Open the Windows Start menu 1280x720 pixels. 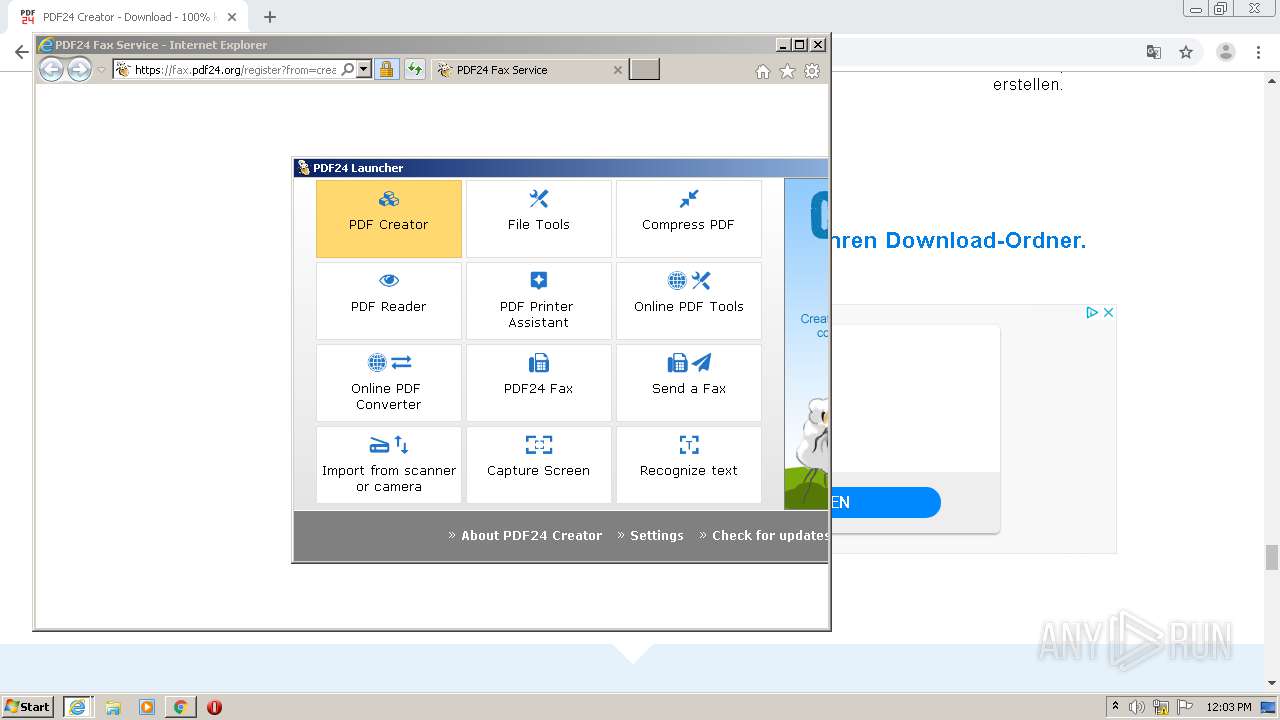pos(28,706)
